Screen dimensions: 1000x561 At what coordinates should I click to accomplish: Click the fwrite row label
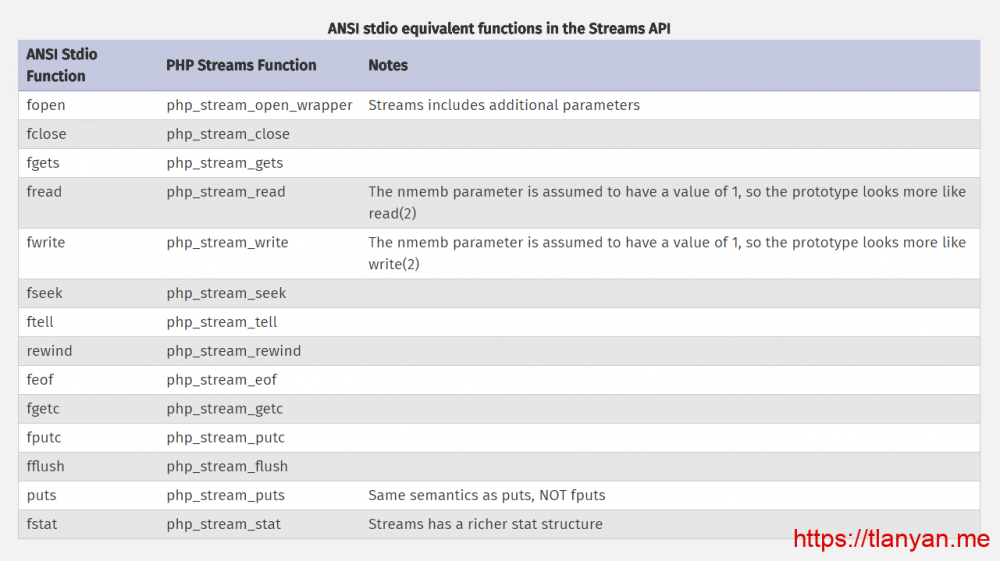(x=46, y=242)
